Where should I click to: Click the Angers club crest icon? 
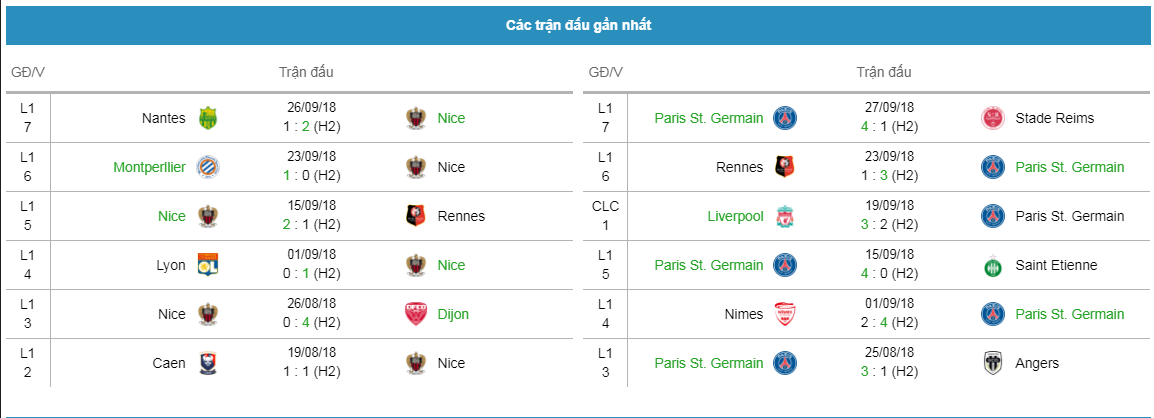[x=993, y=363]
